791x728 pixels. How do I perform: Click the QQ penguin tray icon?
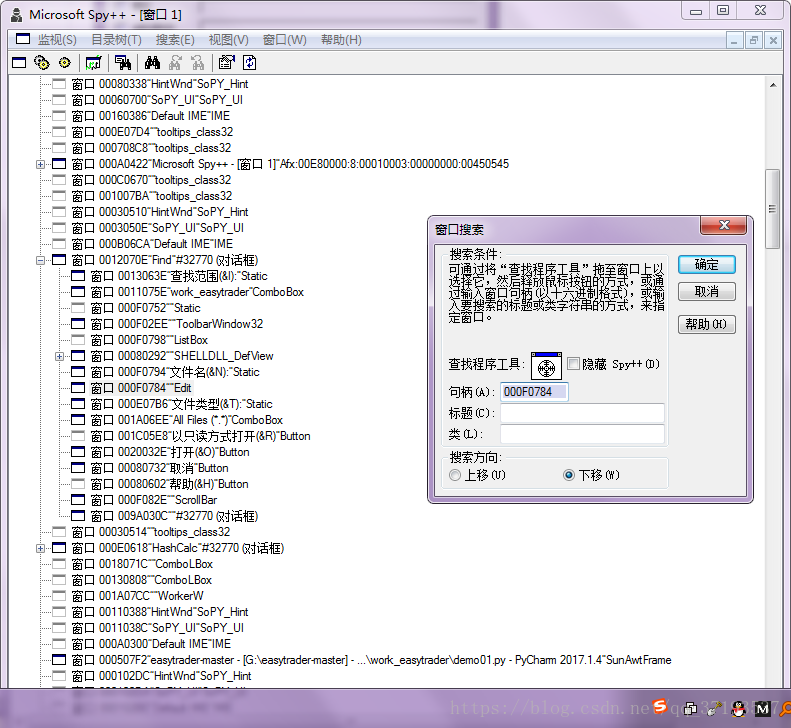739,709
